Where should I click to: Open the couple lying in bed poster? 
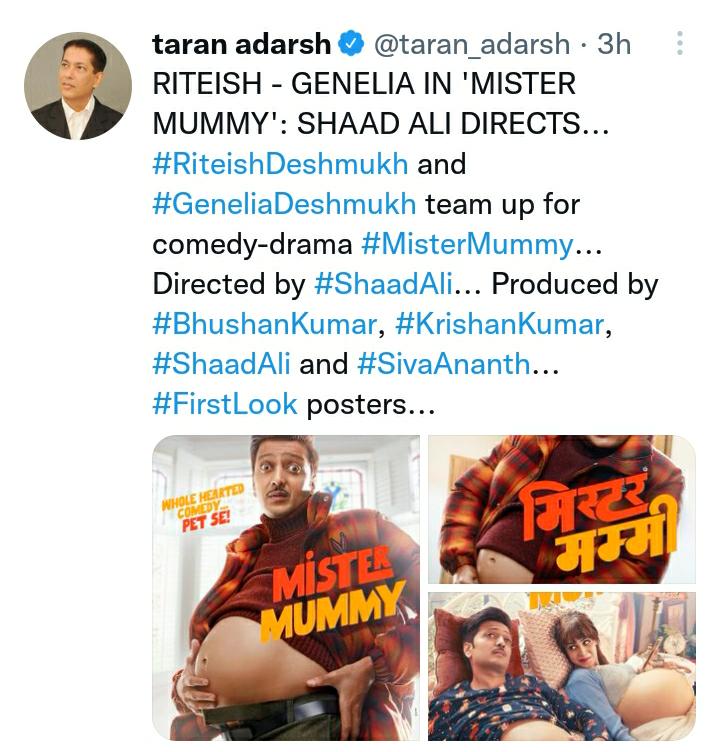coord(562,666)
